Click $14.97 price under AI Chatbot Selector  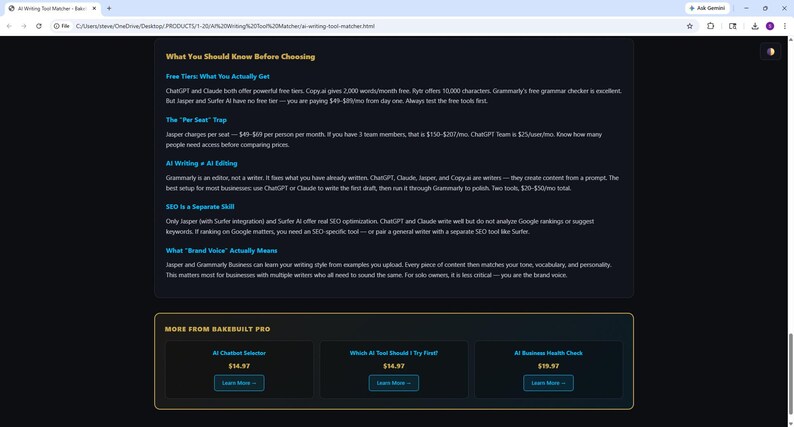click(239, 366)
